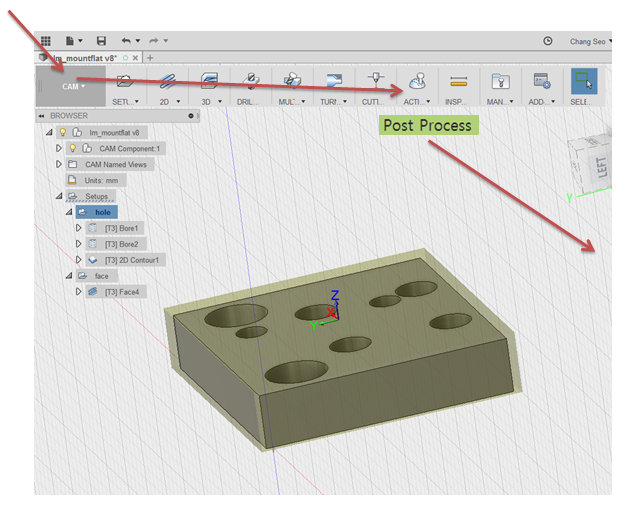633x516 pixels.
Task: Expand the CAM Named Views folder
Action: 59,164
